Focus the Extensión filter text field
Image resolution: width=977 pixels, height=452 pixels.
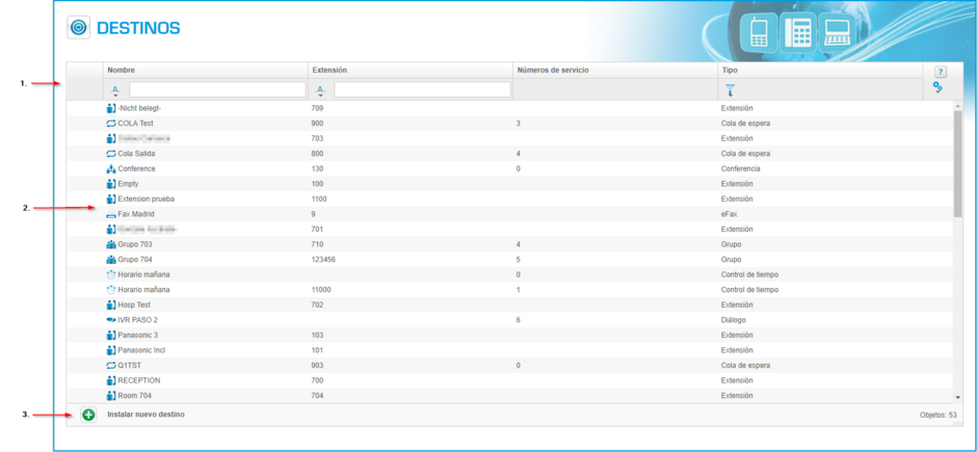[x=422, y=90]
